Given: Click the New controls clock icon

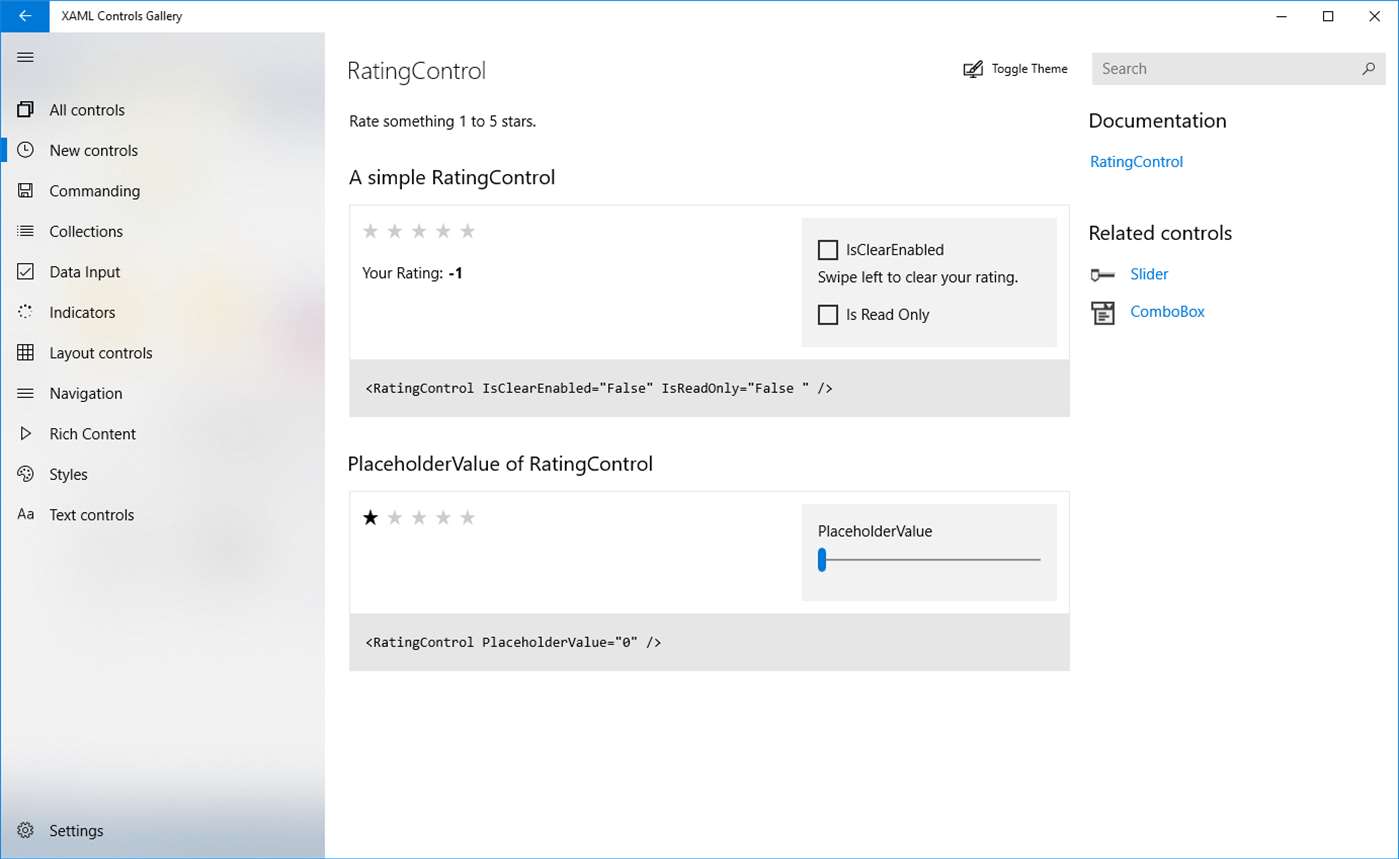Looking at the screenshot, I should pyautogui.click(x=26, y=150).
